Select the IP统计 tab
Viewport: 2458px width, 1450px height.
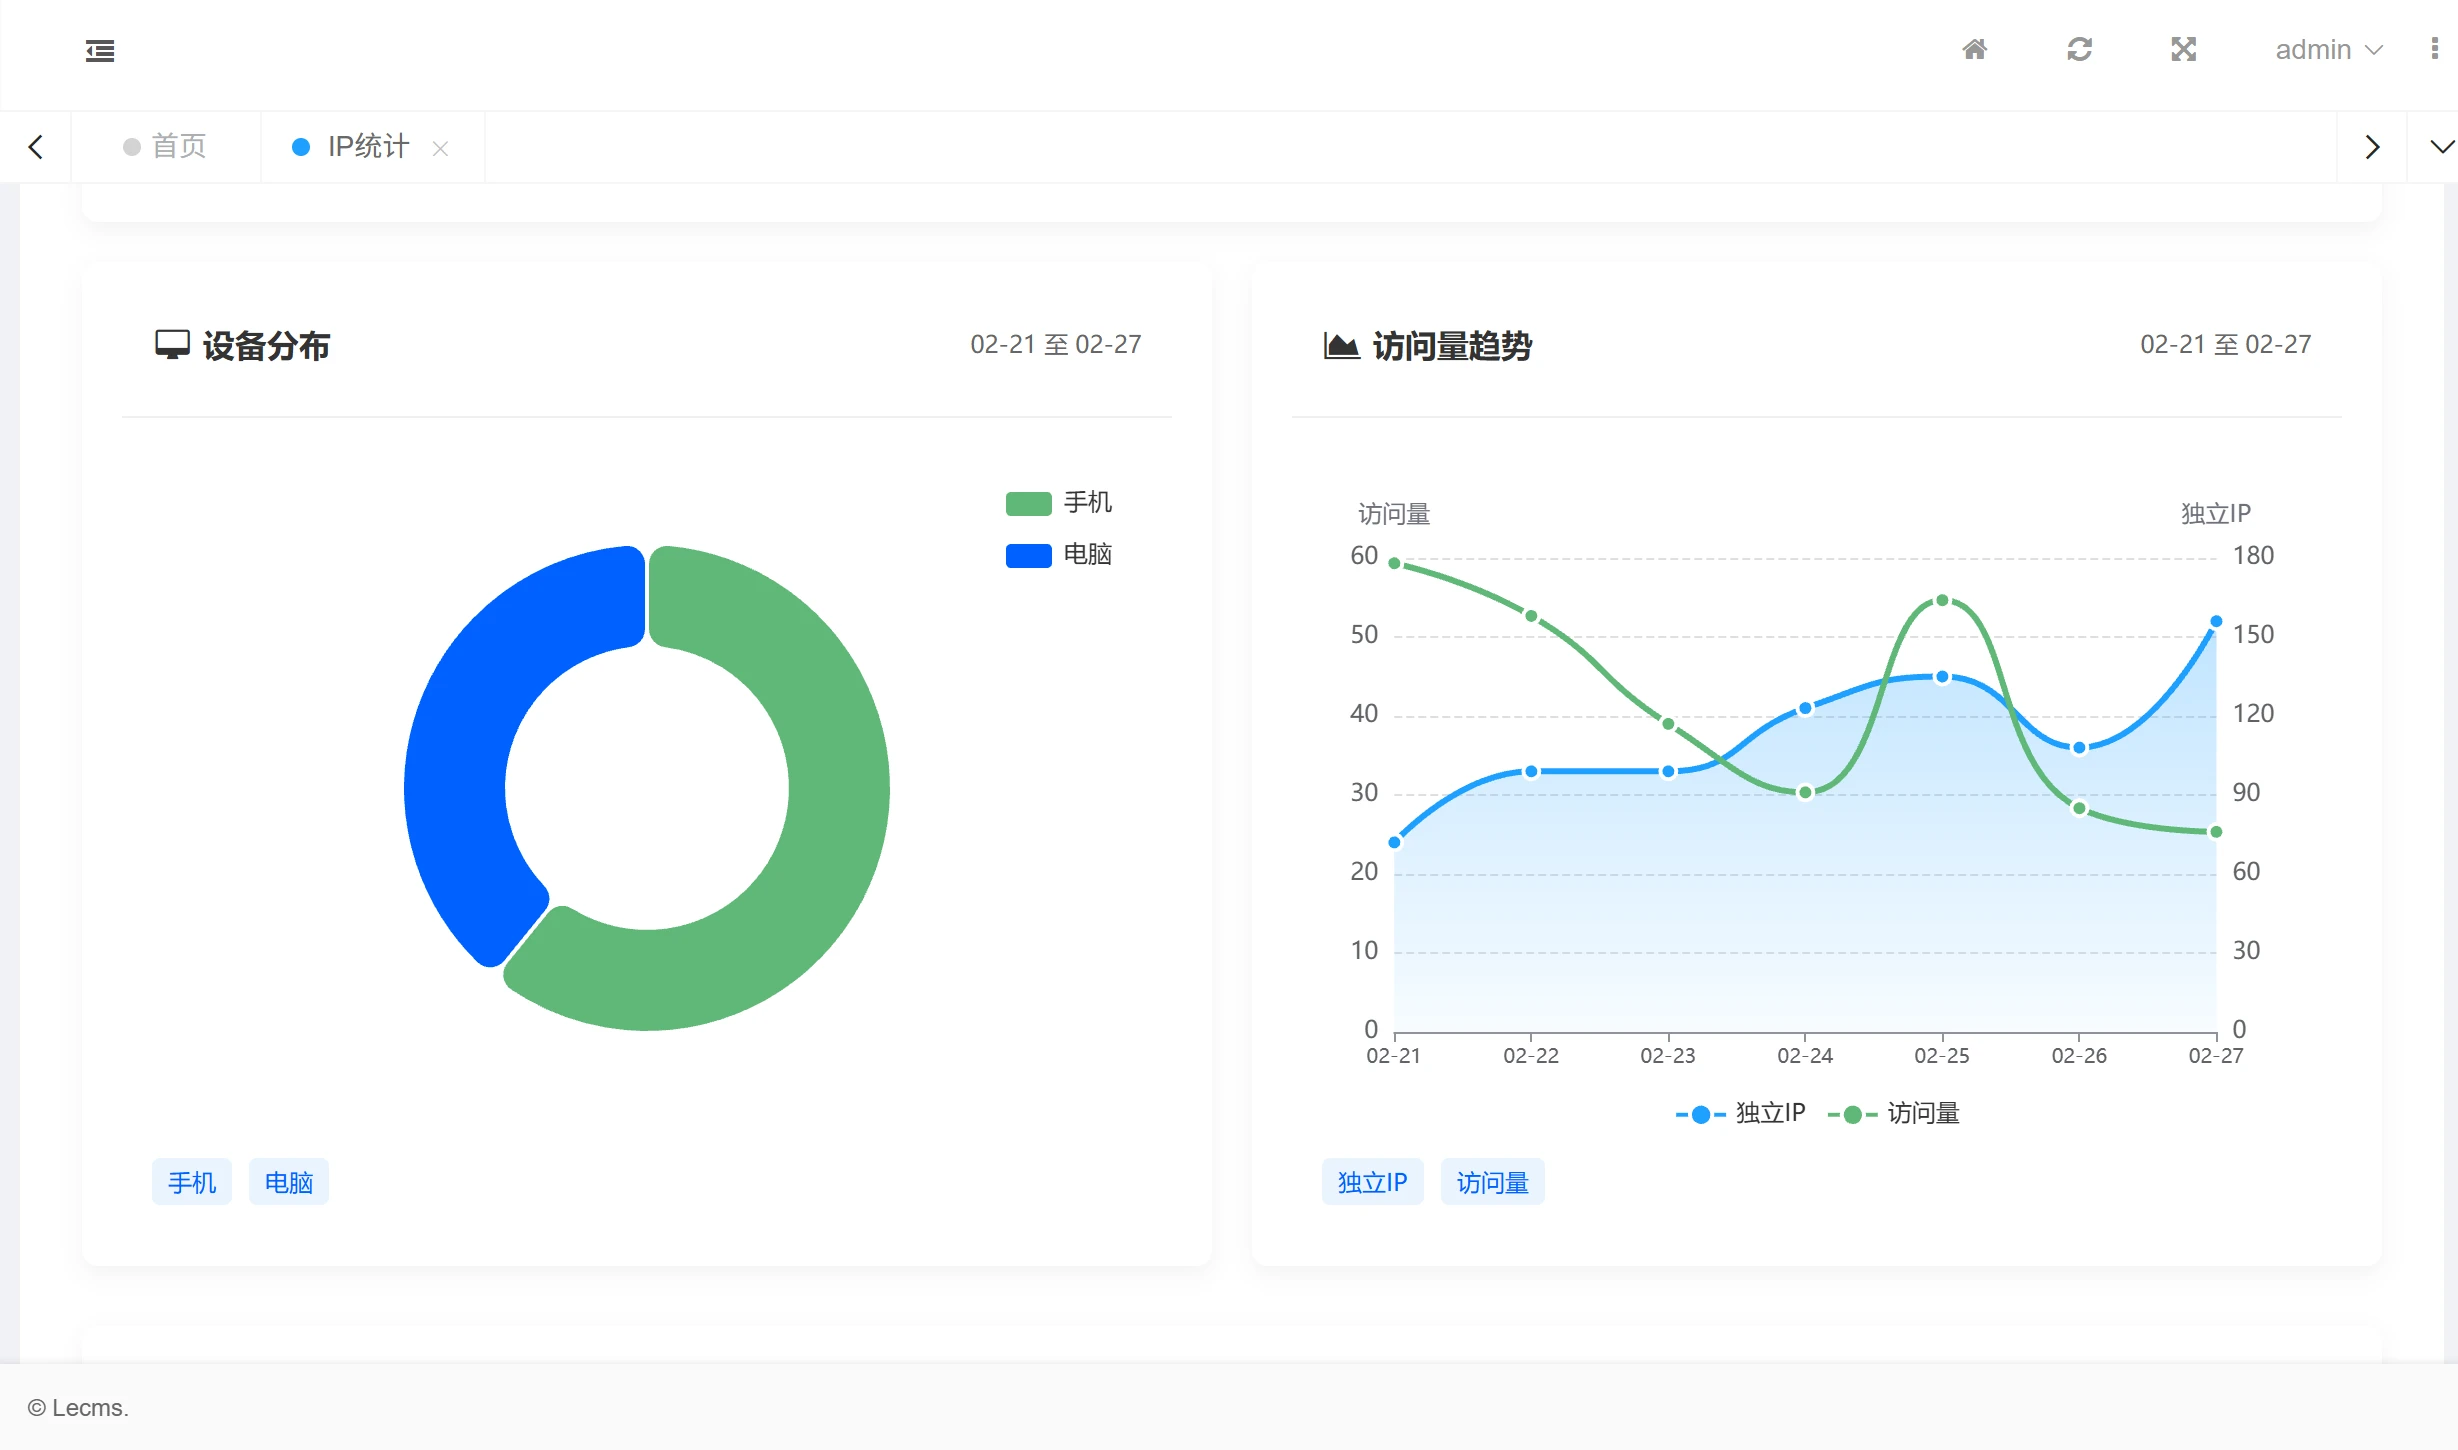pos(366,147)
